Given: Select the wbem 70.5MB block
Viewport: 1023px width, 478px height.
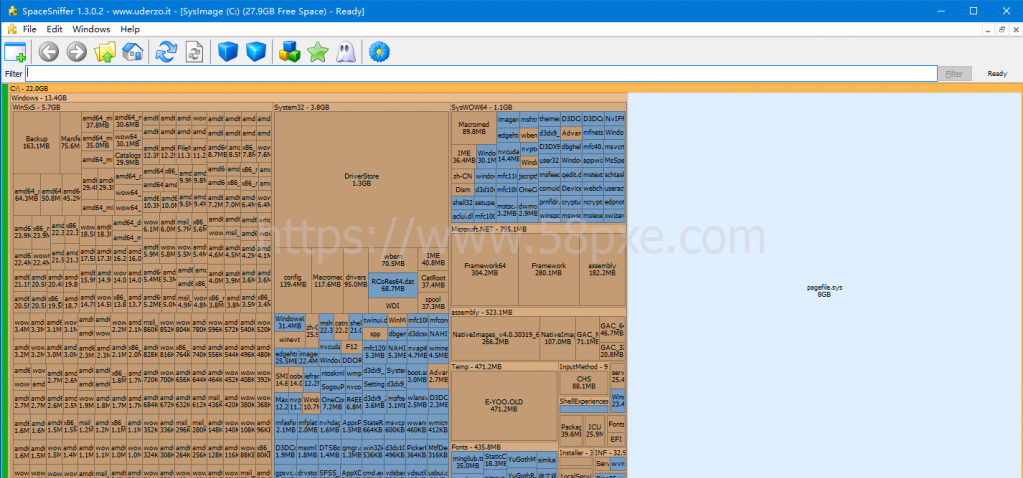Looking at the screenshot, I should coord(393,260).
